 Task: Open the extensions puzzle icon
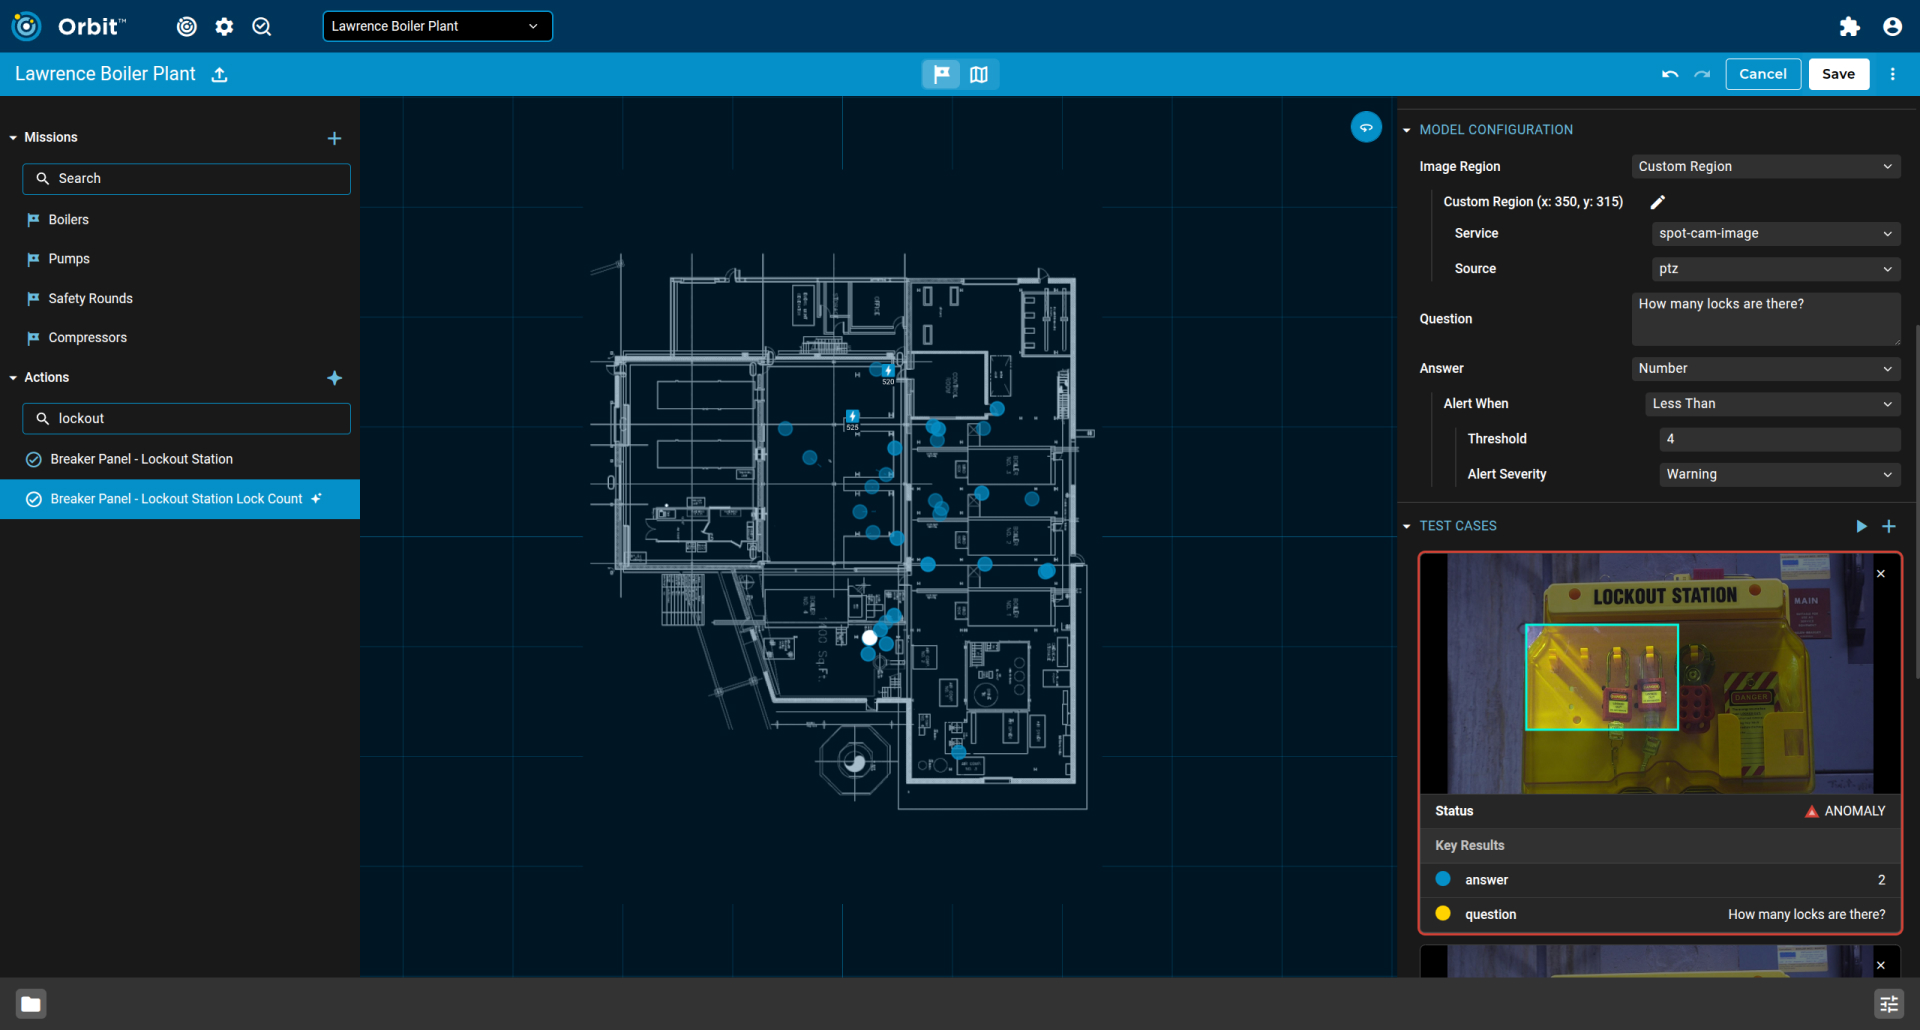(x=1849, y=27)
